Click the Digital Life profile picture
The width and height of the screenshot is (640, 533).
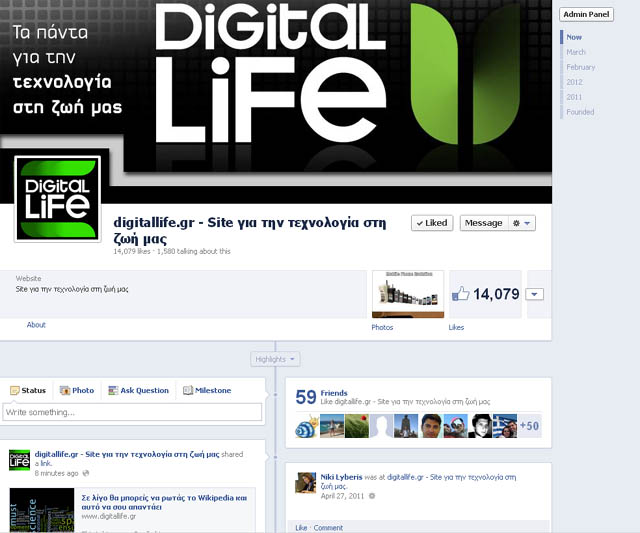tap(58, 199)
